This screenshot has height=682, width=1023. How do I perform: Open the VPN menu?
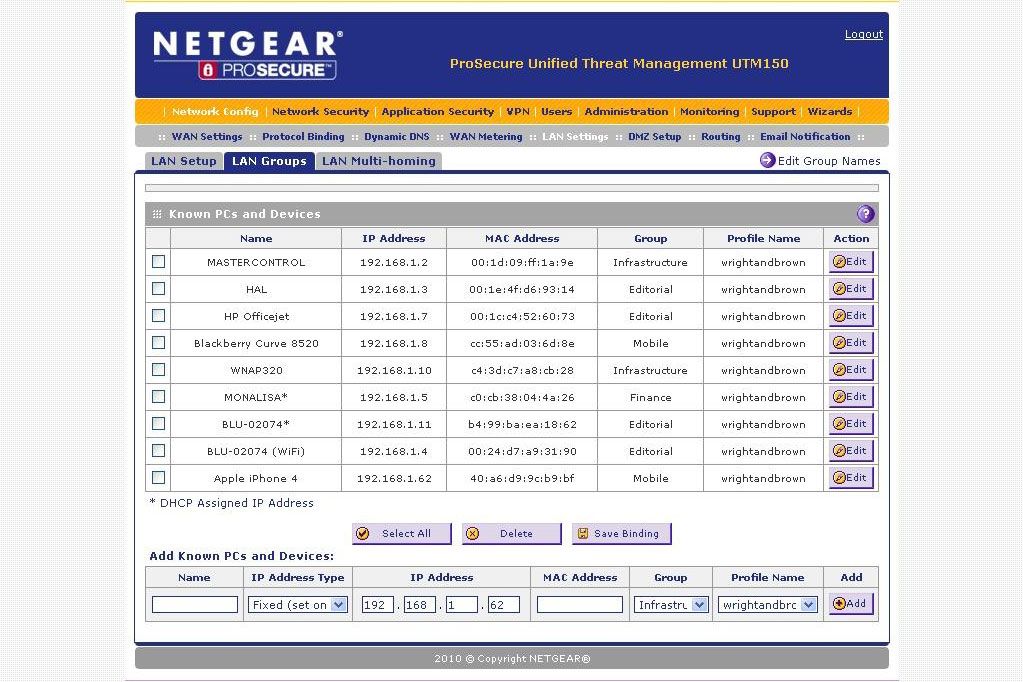tap(518, 112)
